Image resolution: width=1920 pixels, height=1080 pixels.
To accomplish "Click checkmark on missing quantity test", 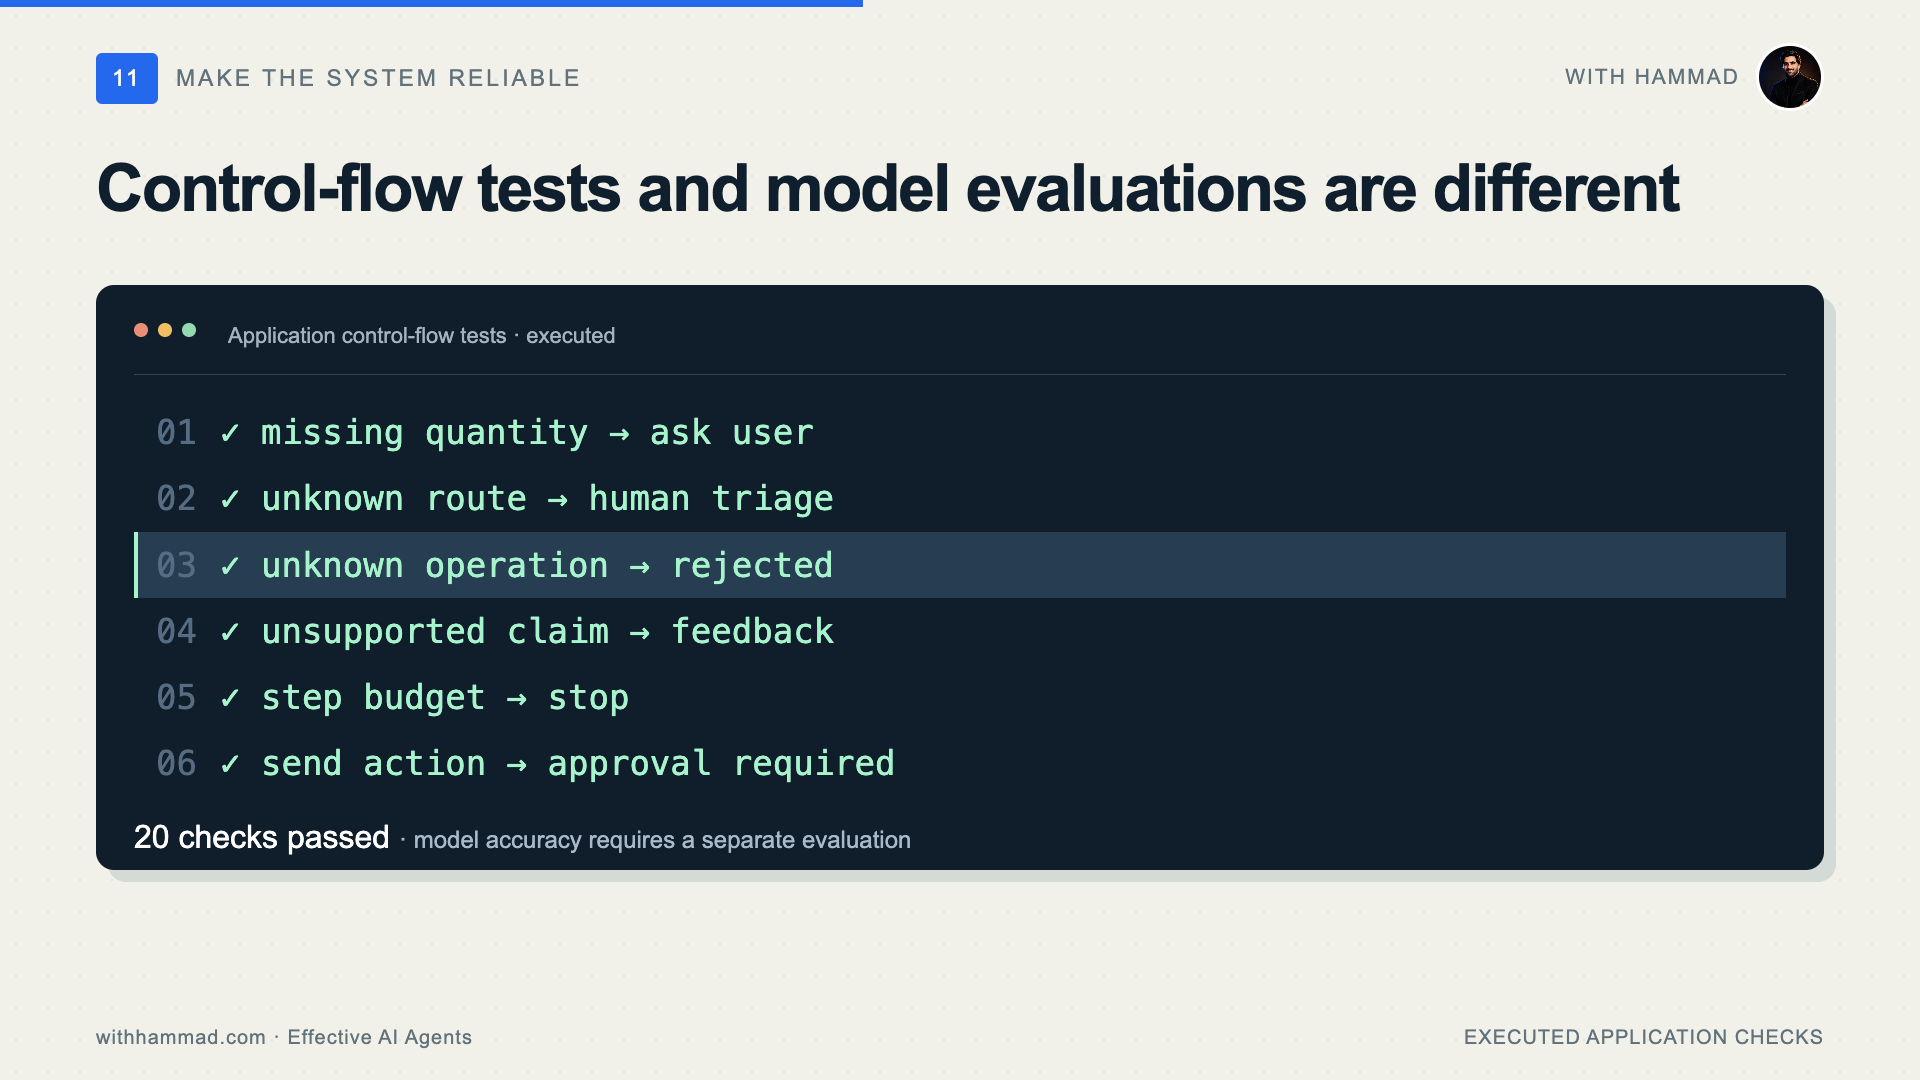I will click(230, 433).
